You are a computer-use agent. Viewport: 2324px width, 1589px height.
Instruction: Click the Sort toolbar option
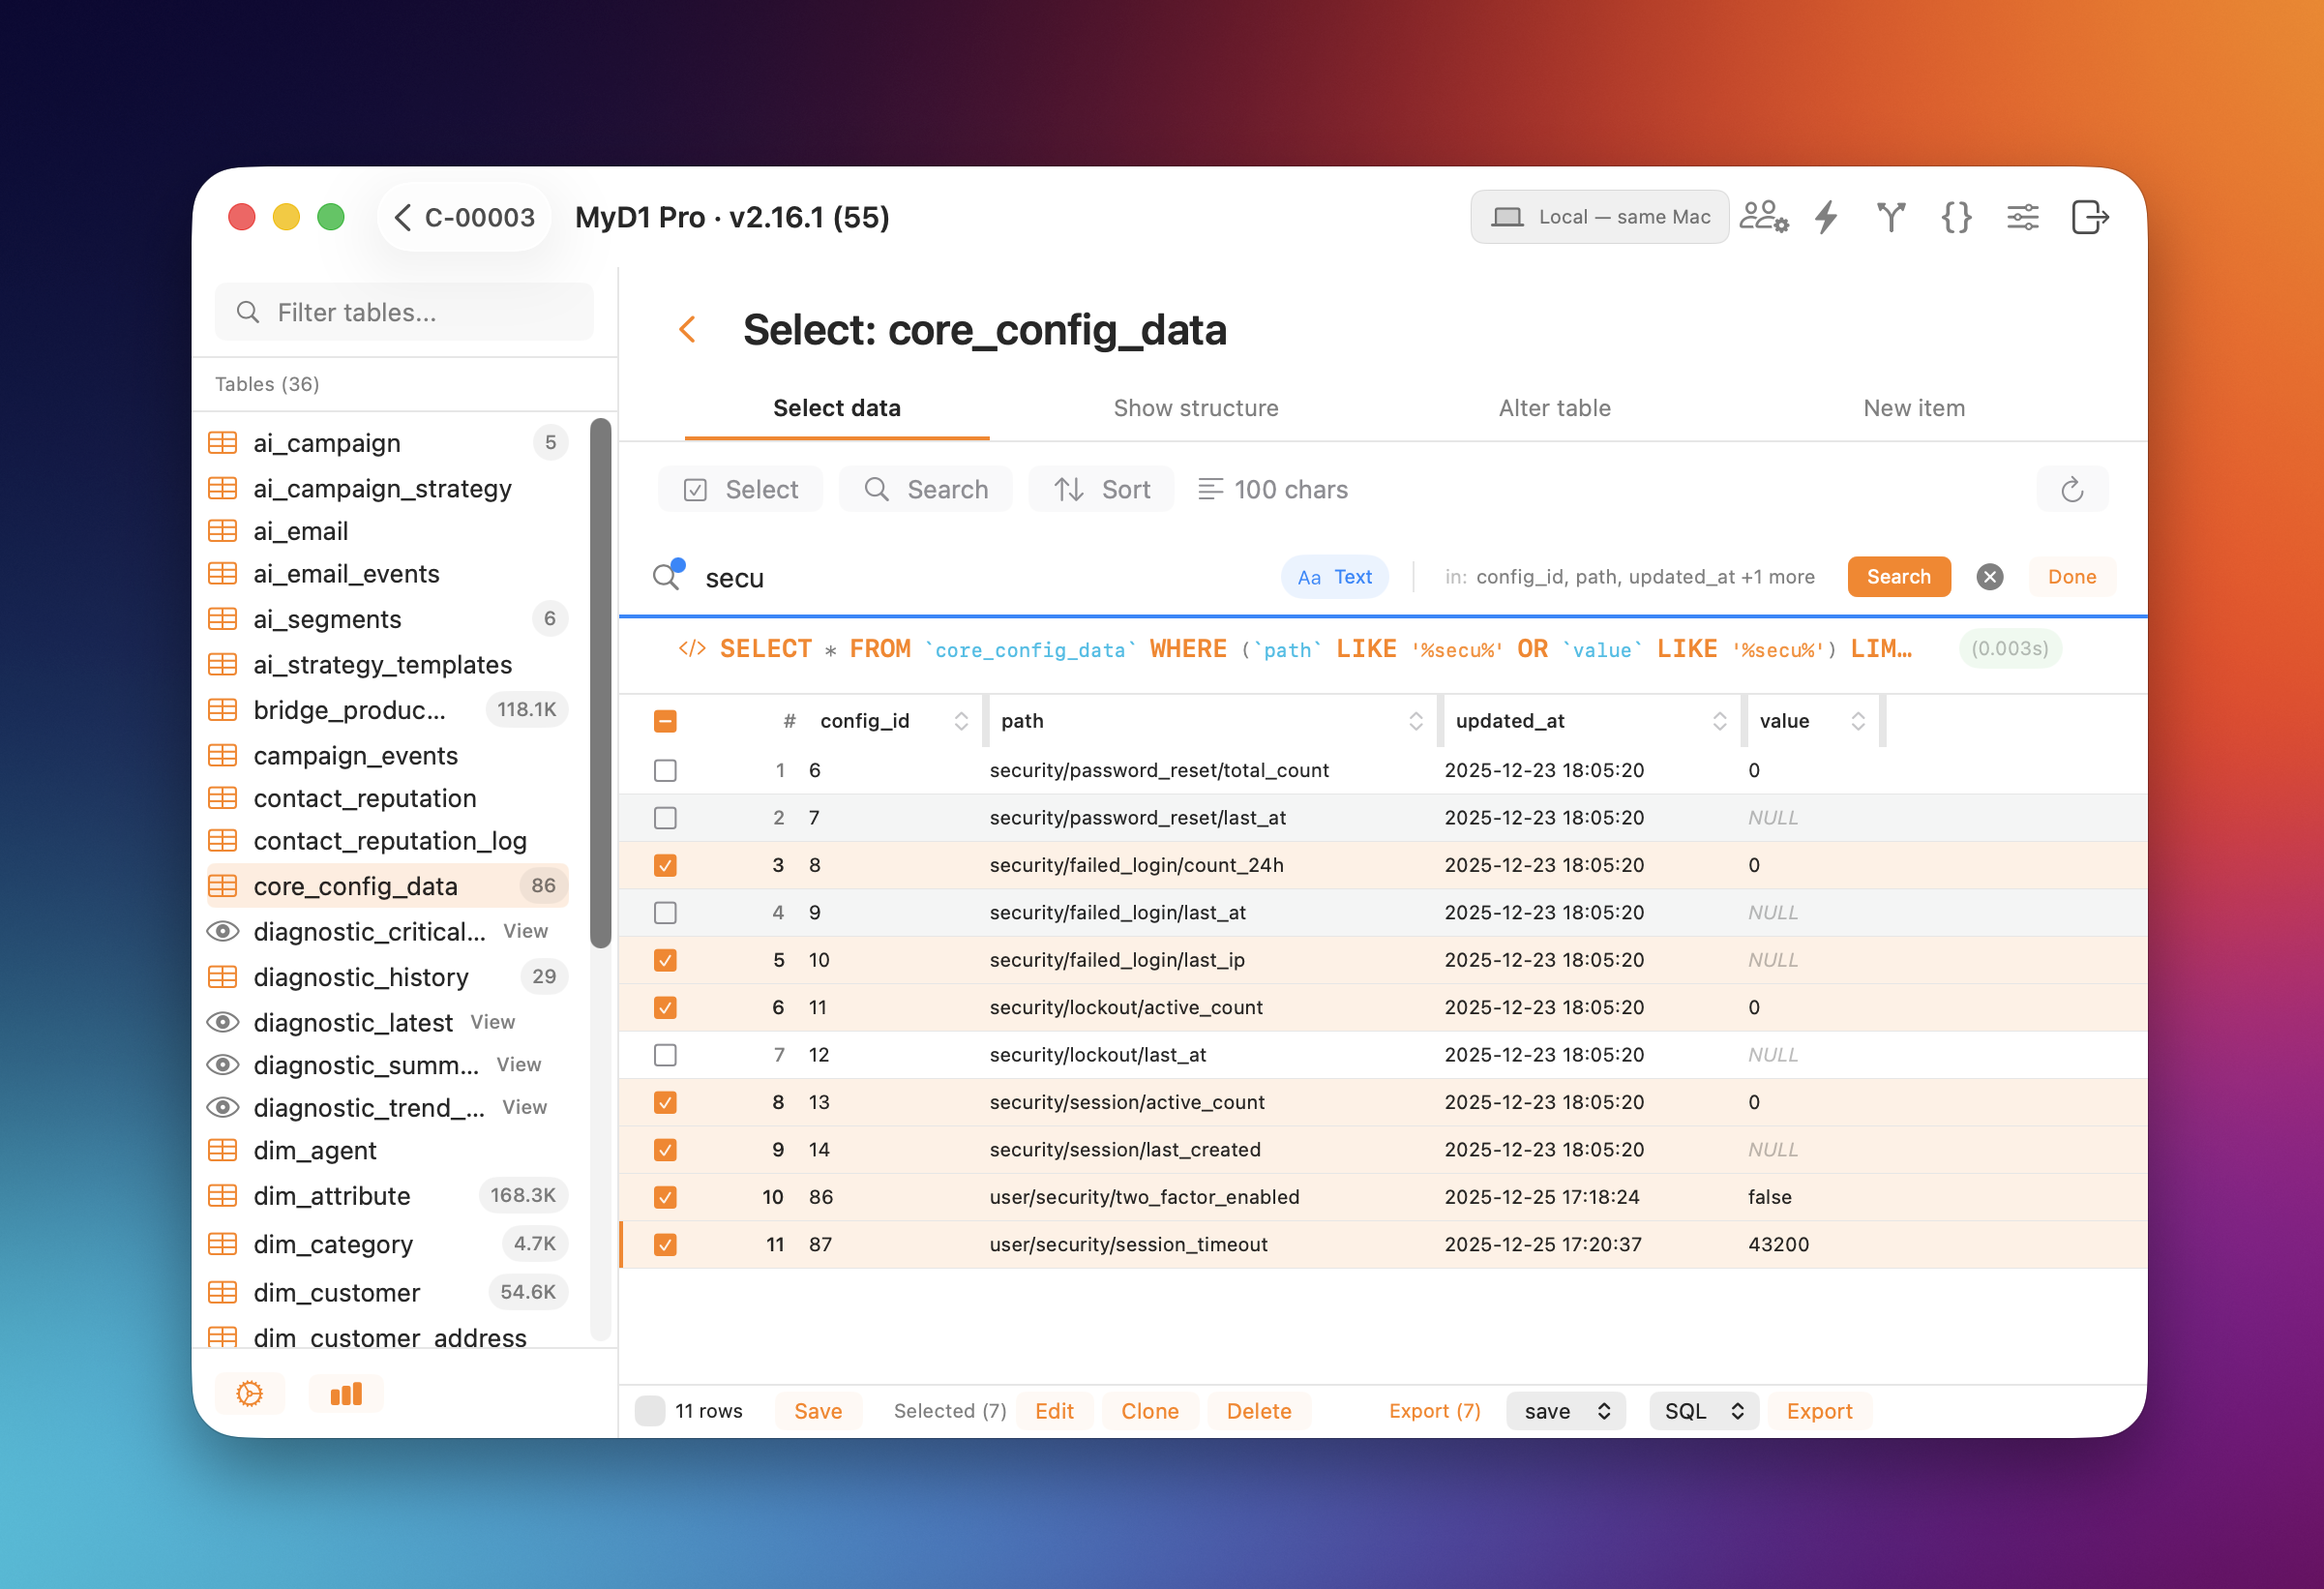tap(1102, 489)
